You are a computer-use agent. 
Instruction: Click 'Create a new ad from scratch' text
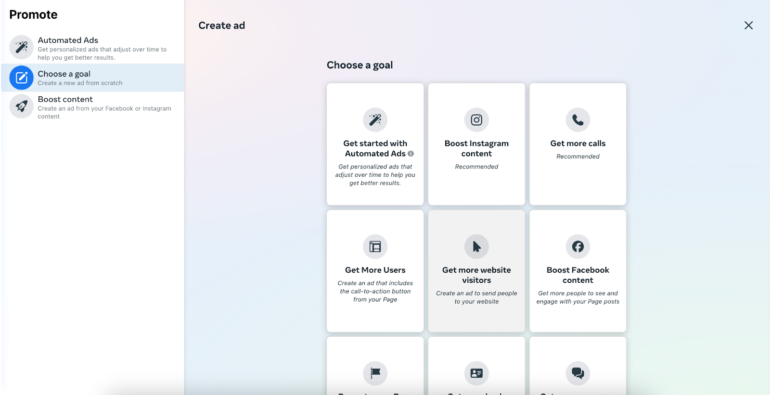coord(80,83)
